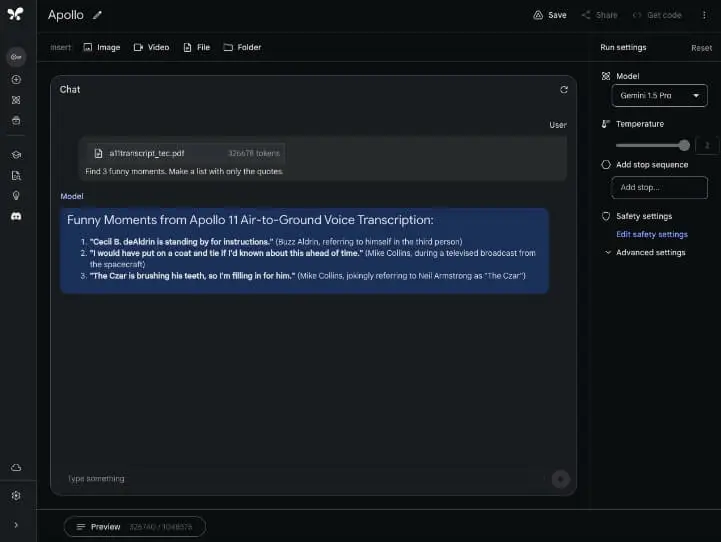Reset the run settings
The image size is (721, 542).
(x=701, y=48)
